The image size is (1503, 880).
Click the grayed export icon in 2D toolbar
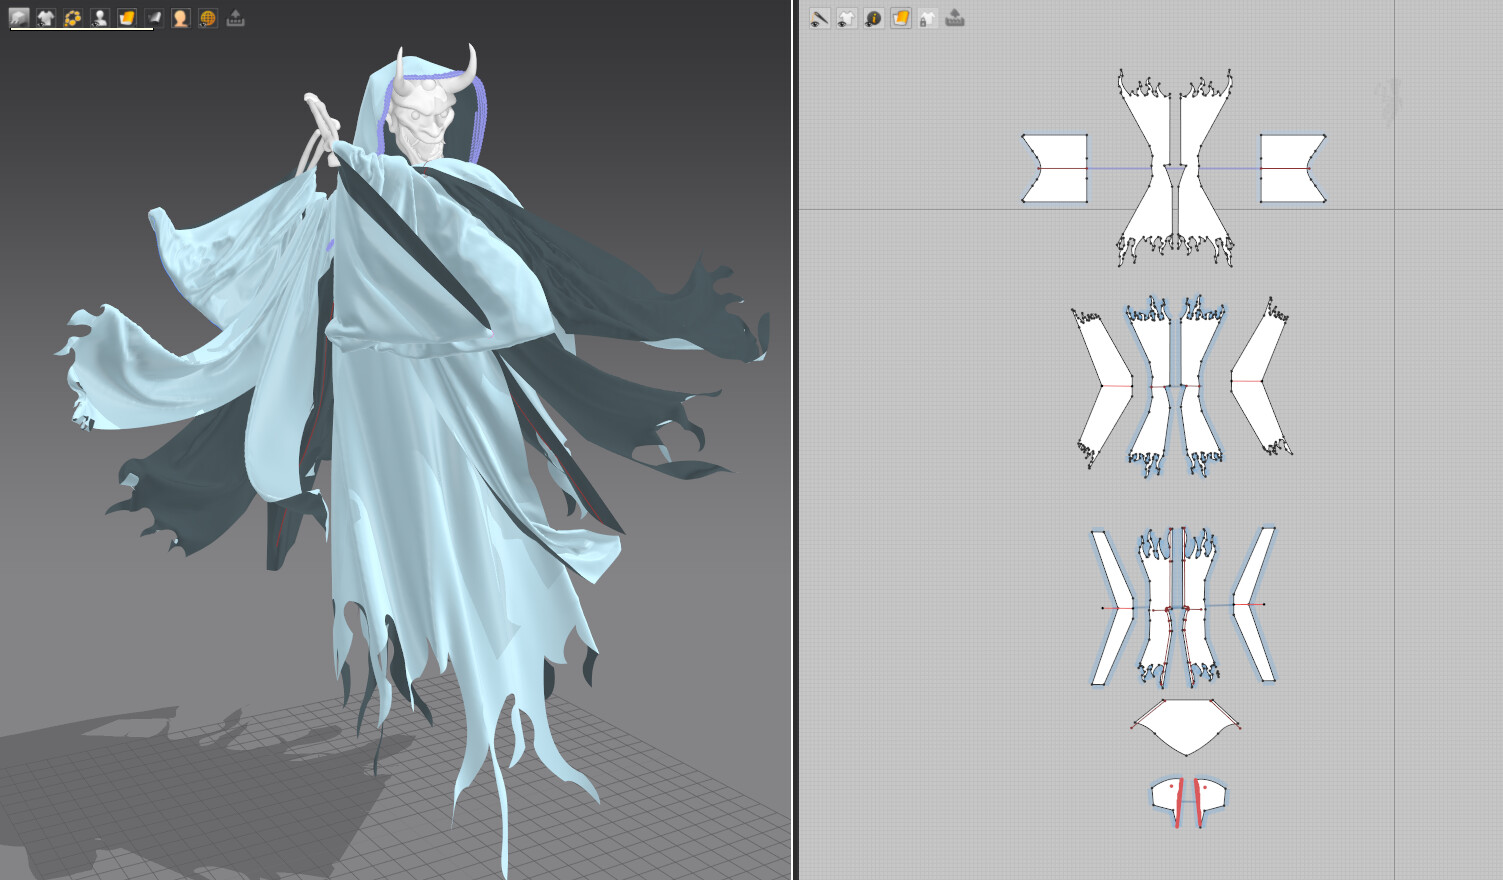point(952,17)
